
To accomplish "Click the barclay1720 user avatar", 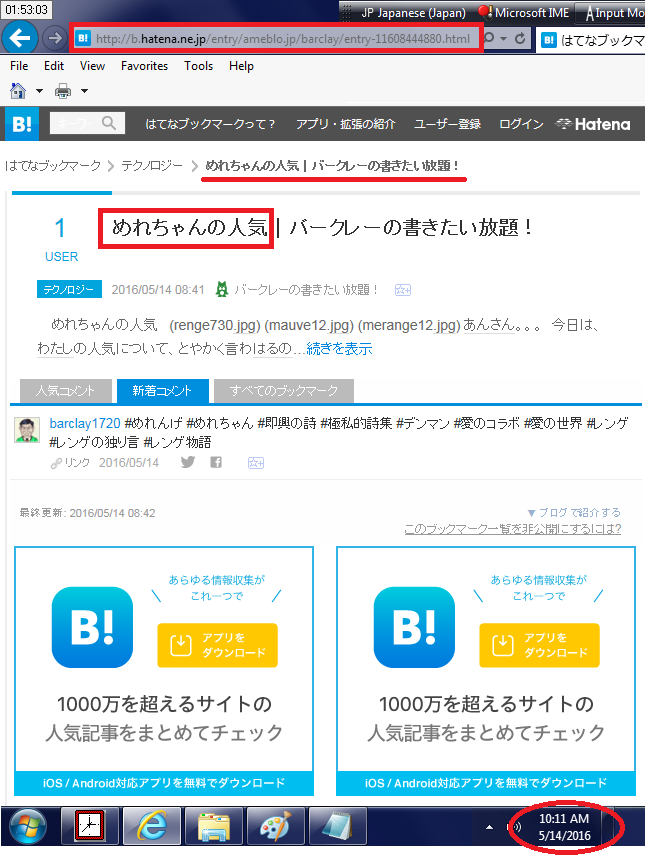I will pos(27,430).
